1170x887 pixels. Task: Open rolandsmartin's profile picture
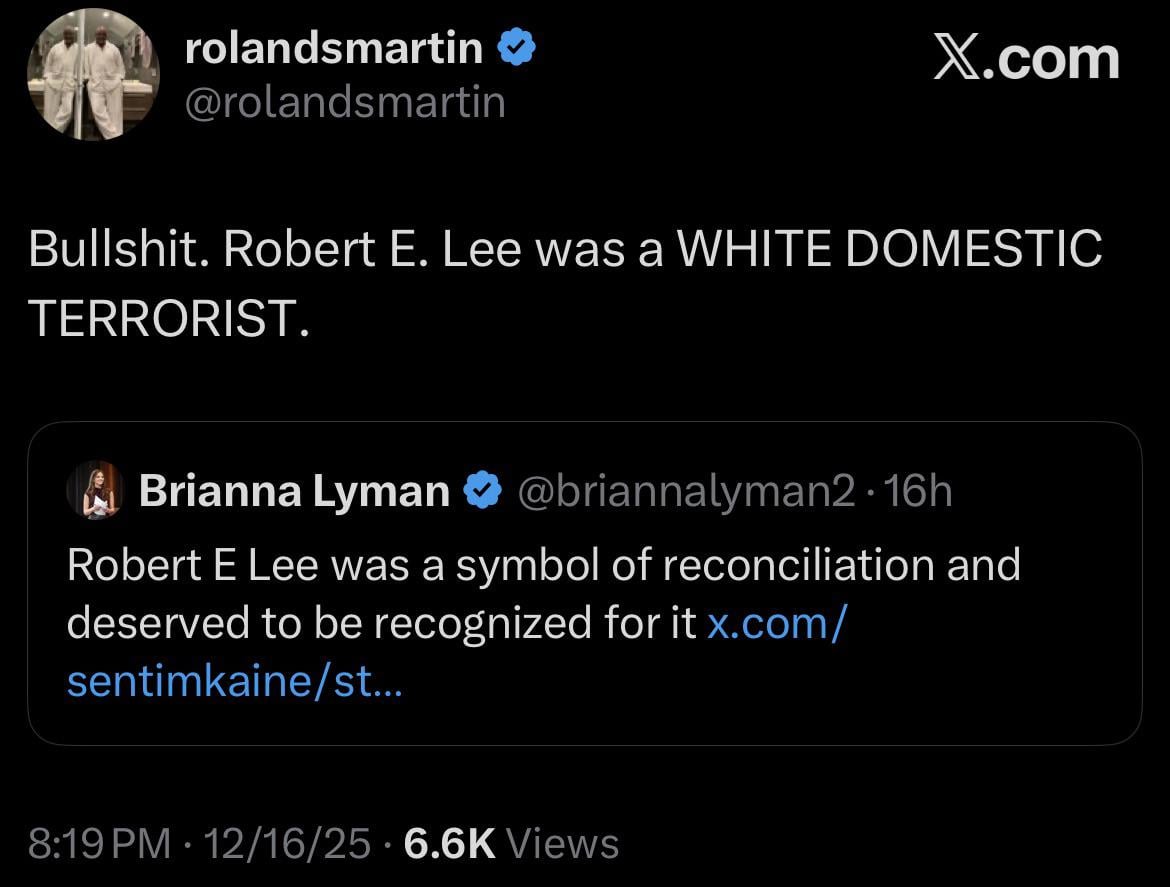pyautogui.click(x=93, y=74)
